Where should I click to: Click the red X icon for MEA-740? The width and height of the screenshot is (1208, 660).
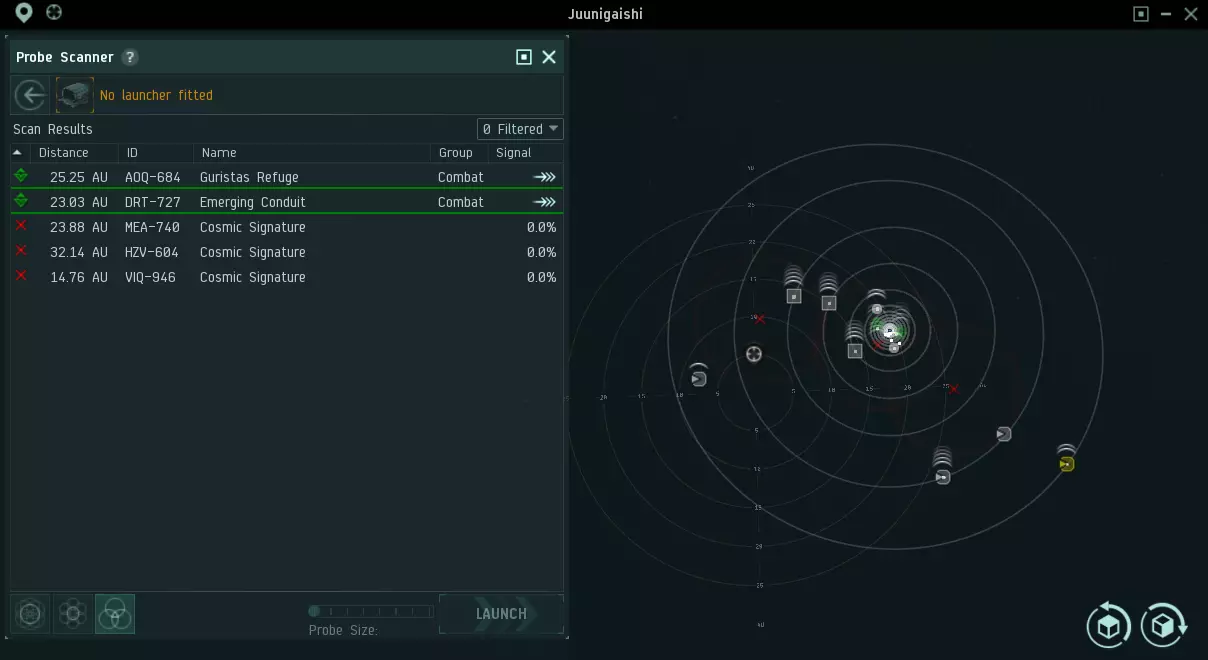[x=21, y=226]
